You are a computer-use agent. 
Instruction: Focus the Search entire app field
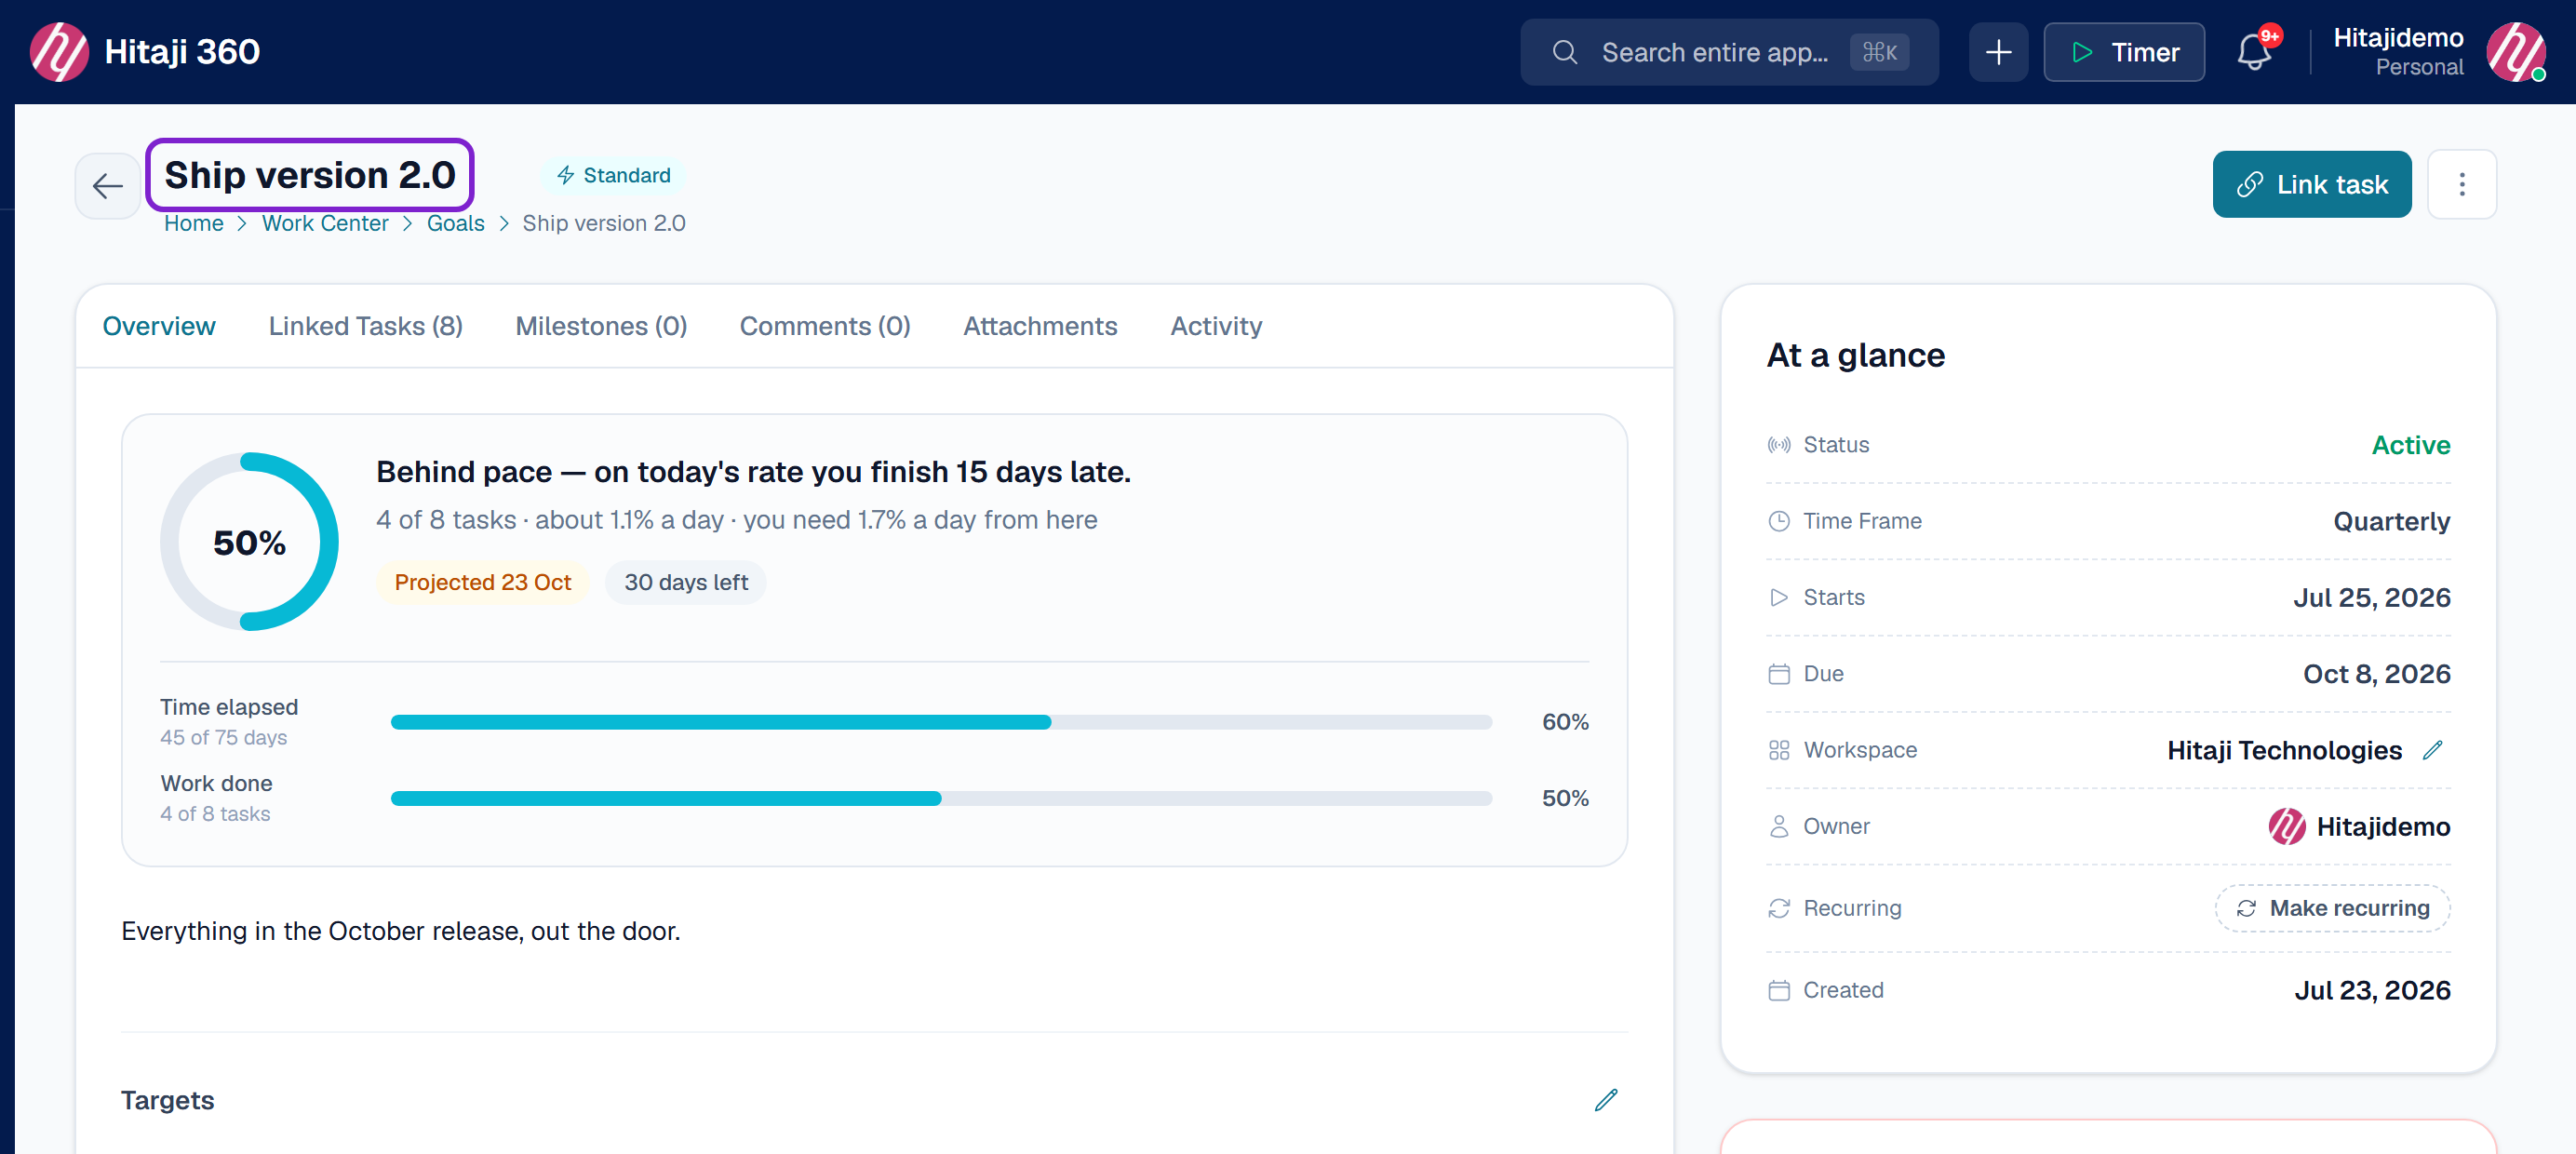(x=1729, y=52)
